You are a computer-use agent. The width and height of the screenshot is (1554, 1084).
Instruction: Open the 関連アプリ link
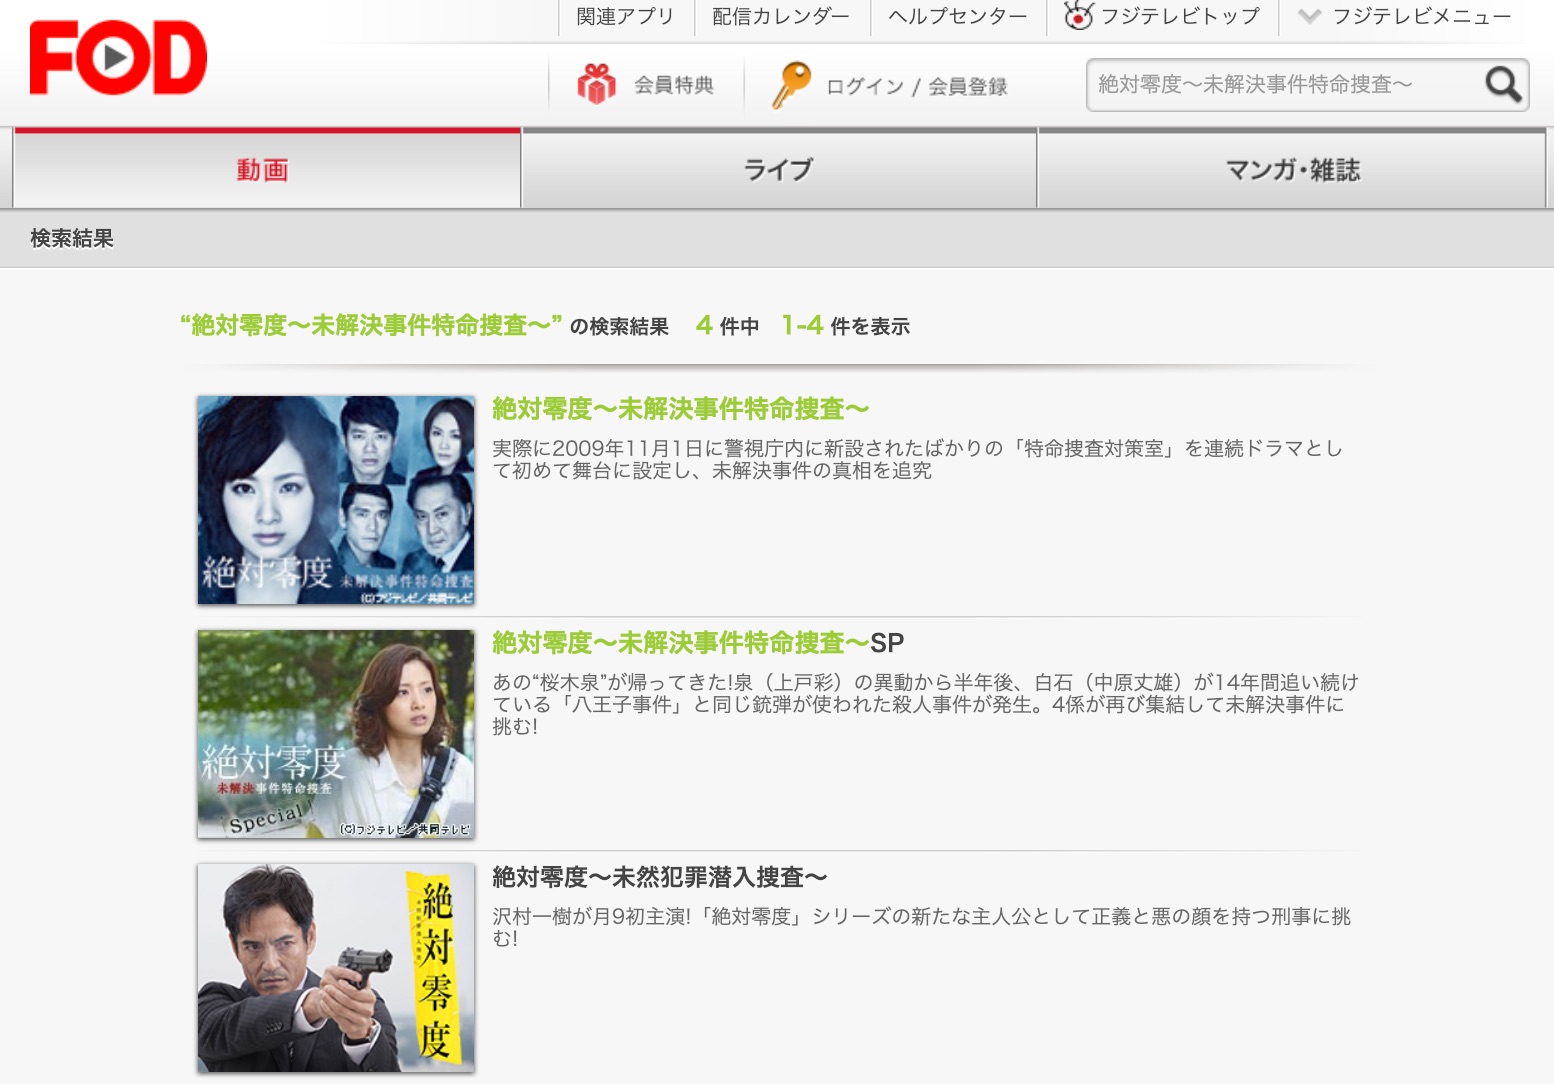point(625,16)
